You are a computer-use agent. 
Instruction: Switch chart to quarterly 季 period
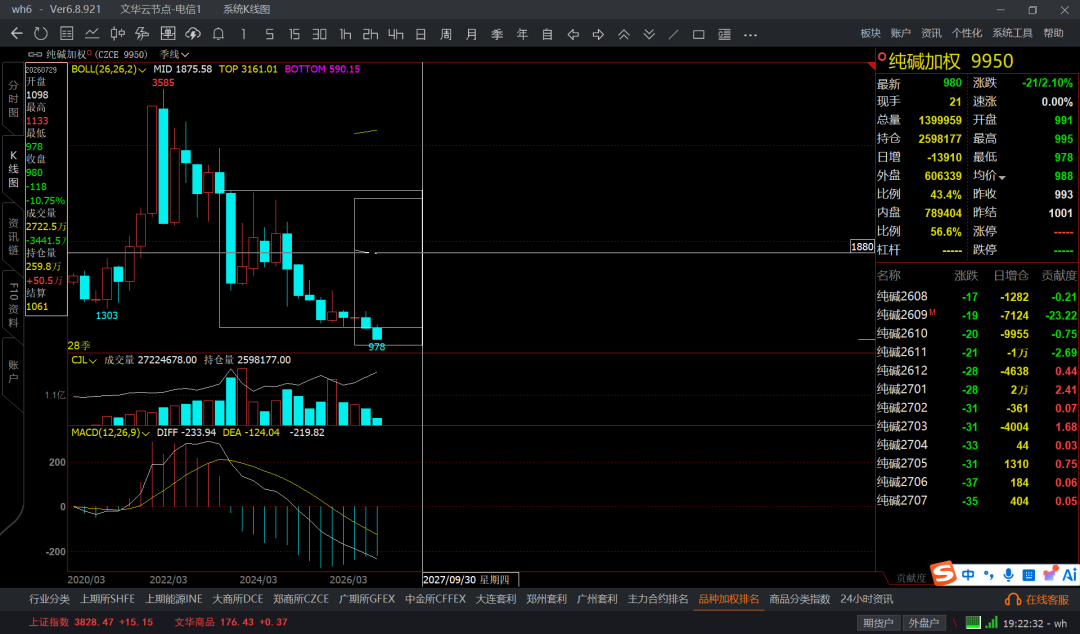click(497, 34)
